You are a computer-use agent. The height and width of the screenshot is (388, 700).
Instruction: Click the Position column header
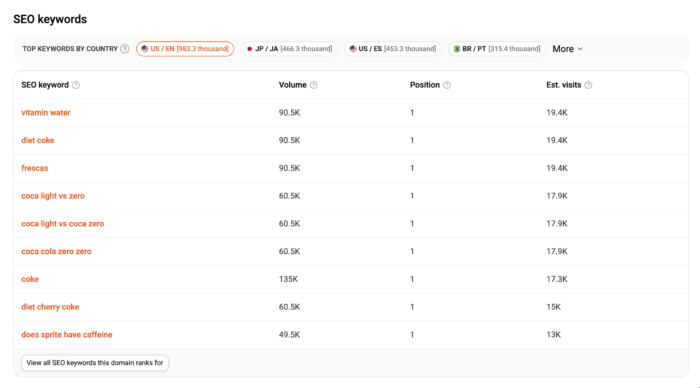[425, 85]
